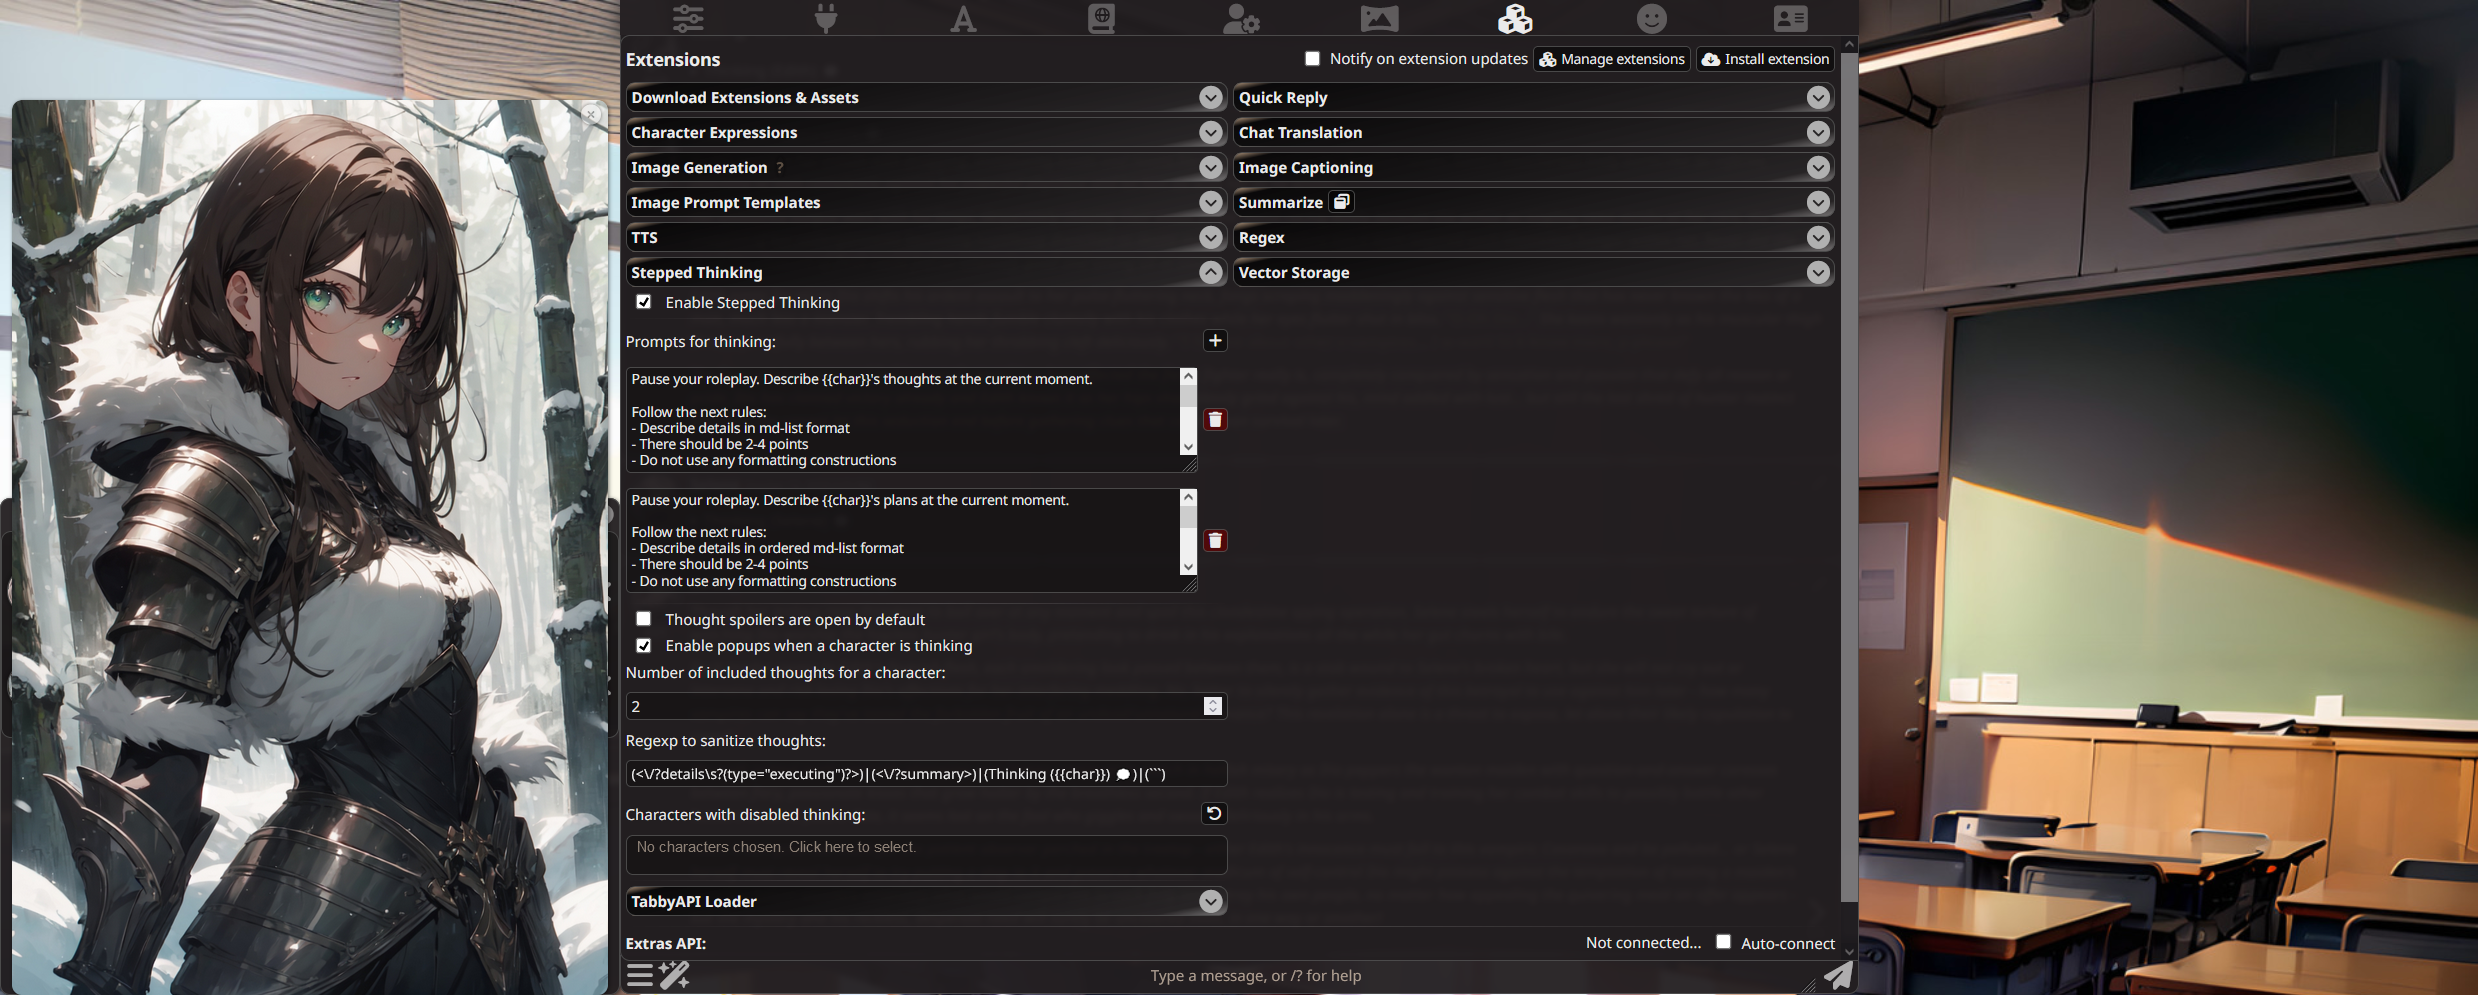
Task: Disable the Enable Stepped Thinking checkbox
Action: pos(644,302)
